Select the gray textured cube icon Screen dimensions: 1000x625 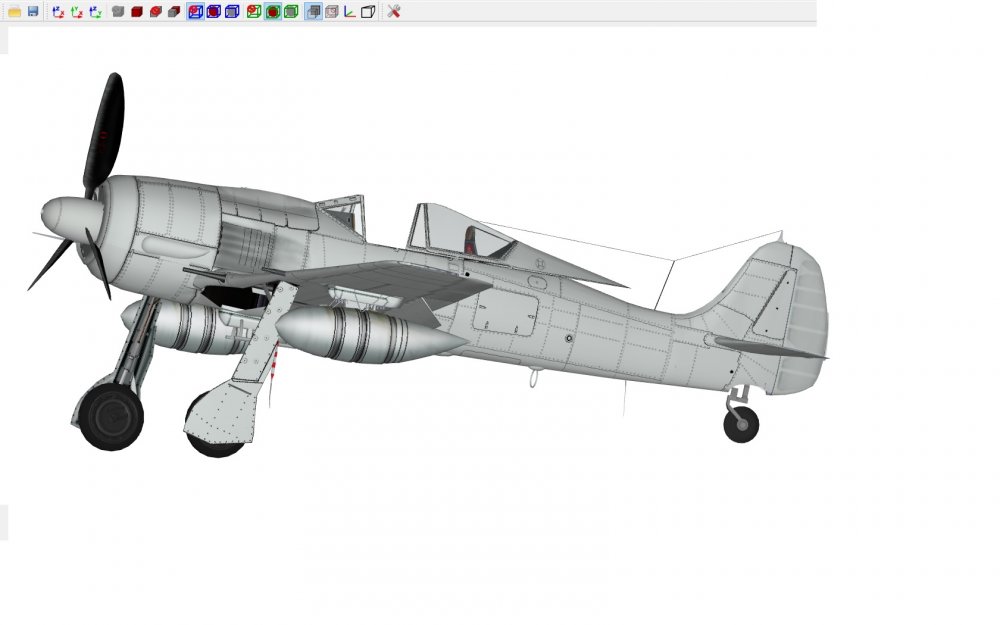pos(332,11)
